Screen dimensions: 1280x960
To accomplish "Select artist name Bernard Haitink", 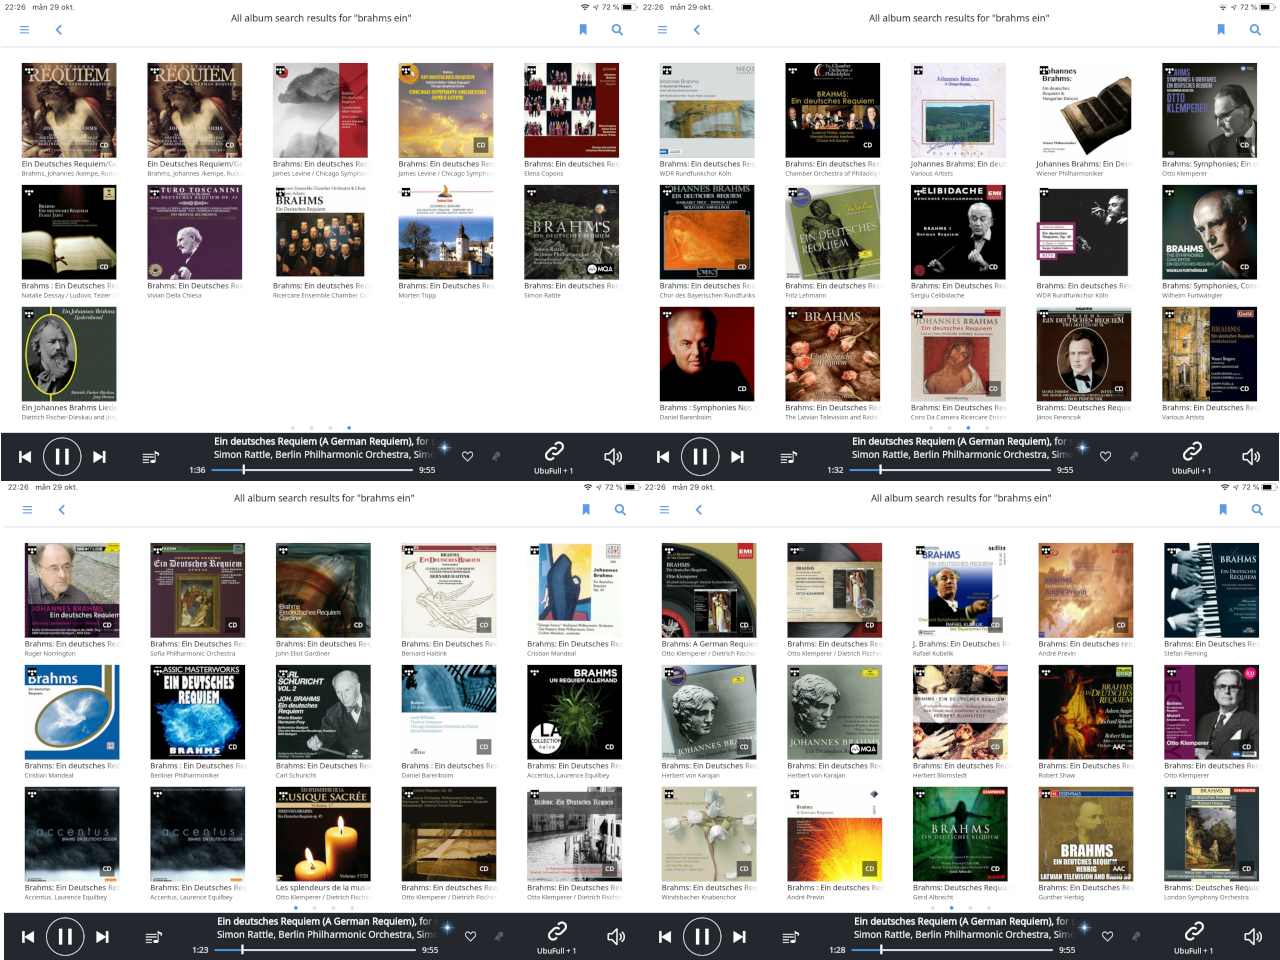I will [x=424, y=653].
